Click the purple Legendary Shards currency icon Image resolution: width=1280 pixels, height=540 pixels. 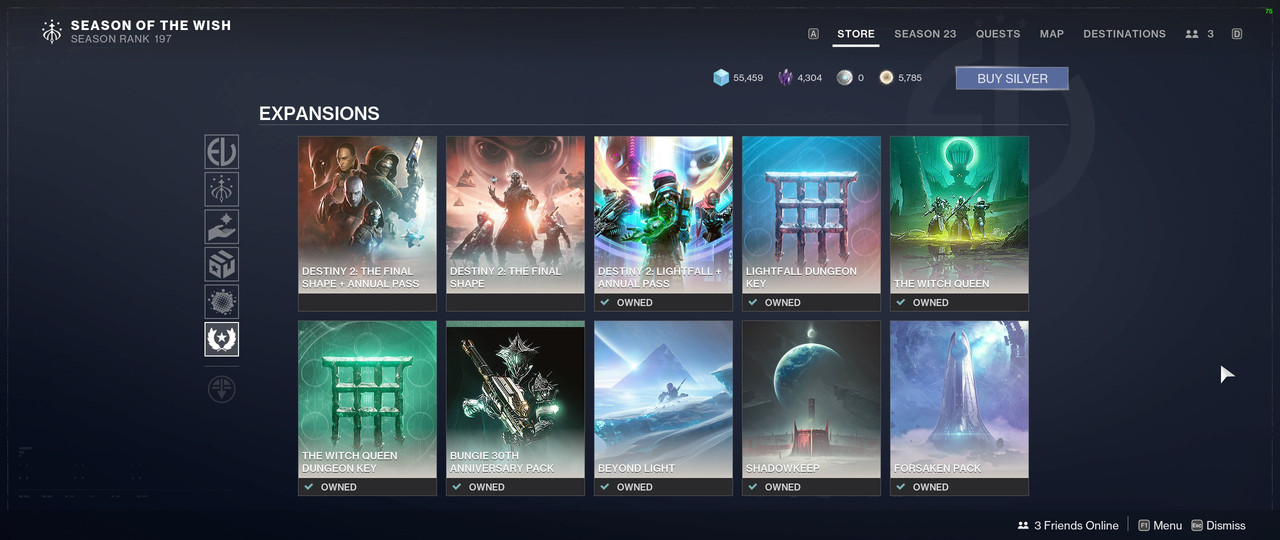(786, 78)
